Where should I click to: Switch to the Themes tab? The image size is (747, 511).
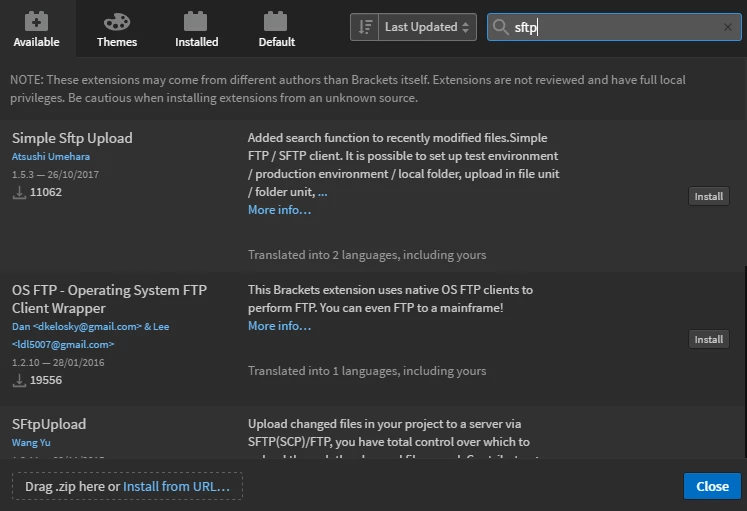[117, 30]
